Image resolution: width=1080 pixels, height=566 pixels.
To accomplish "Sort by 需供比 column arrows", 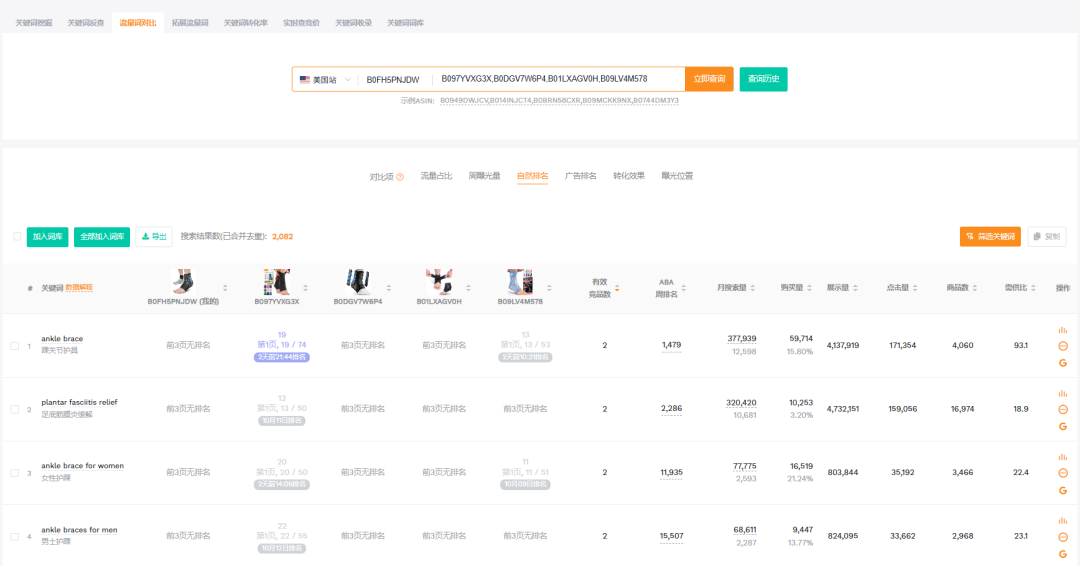I will [1033, 288].
